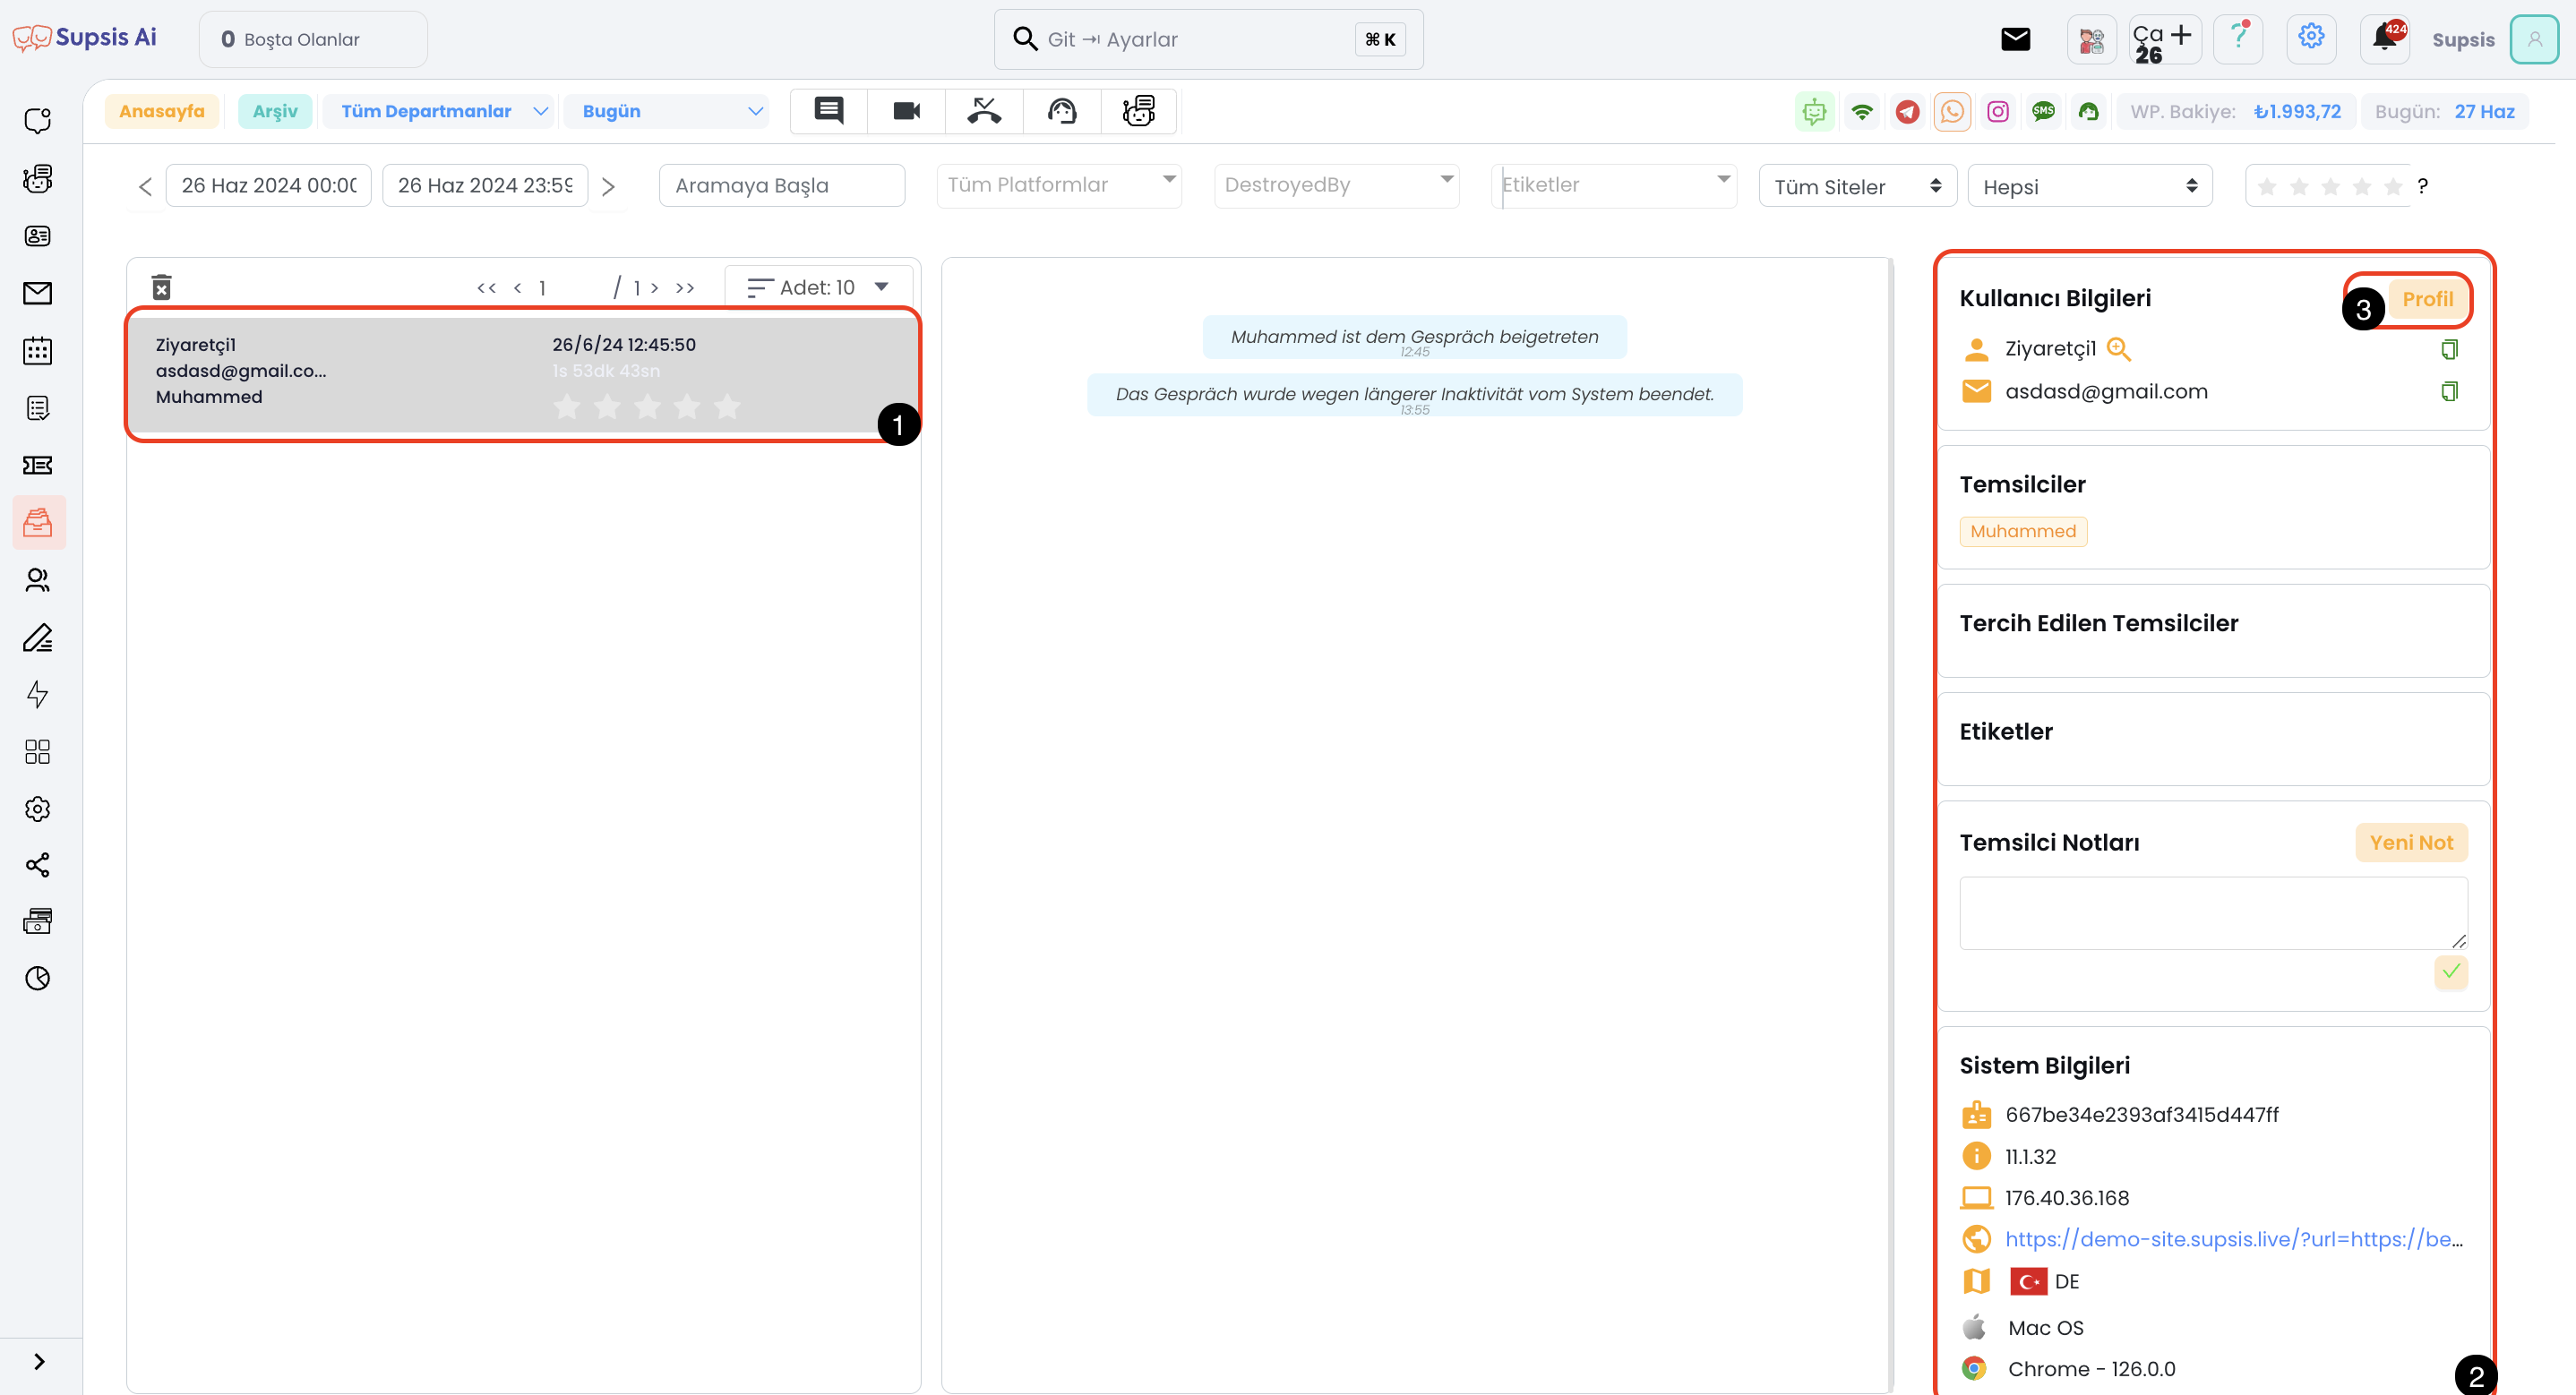The height and width of the screenshot is (1395, 2576).
Task: Jump to first page of list
Action: [487, 288]
